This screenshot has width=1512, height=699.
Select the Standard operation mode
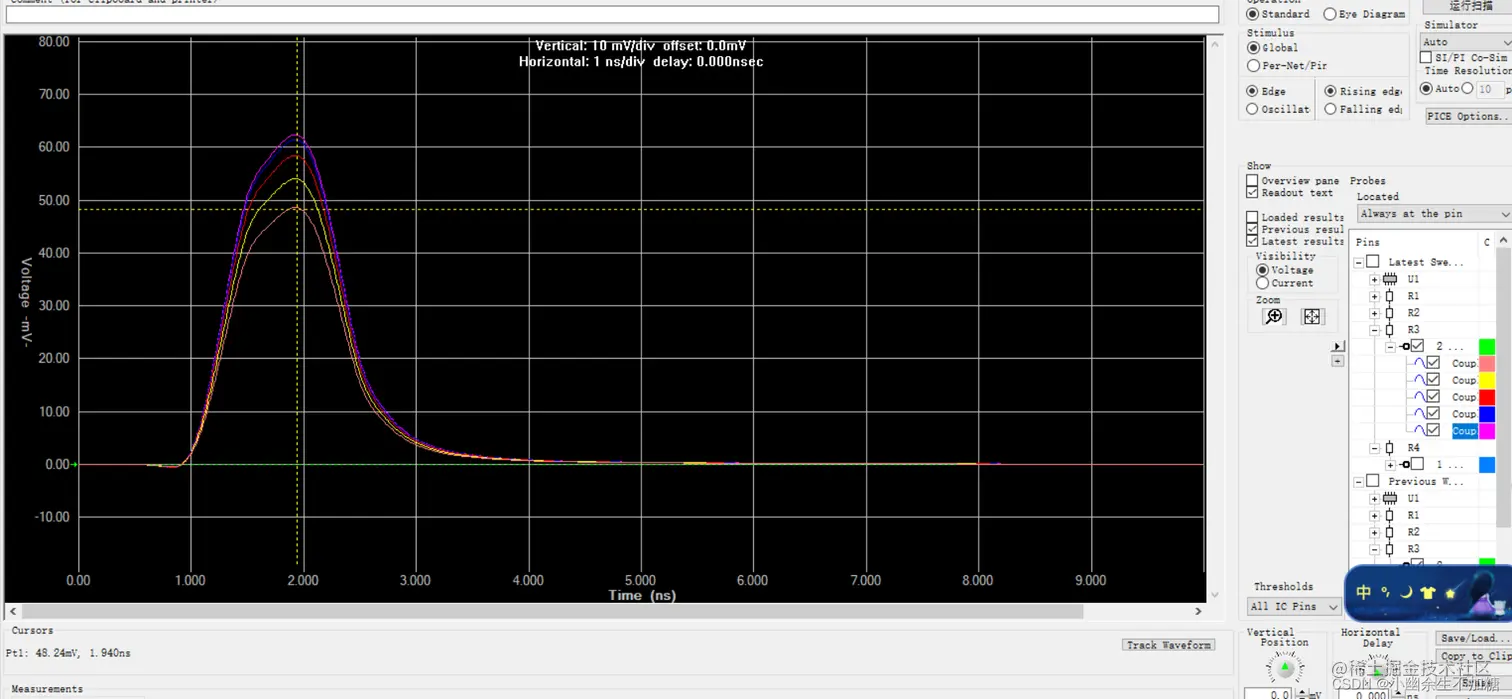point(1253,14)
